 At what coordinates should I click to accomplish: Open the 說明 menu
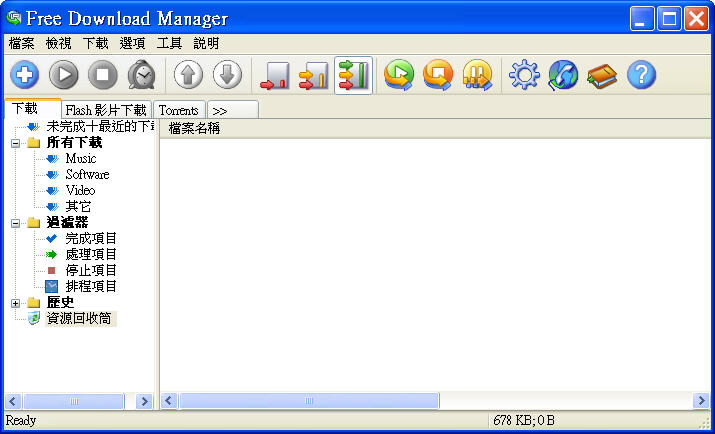[x=206, y=44]
